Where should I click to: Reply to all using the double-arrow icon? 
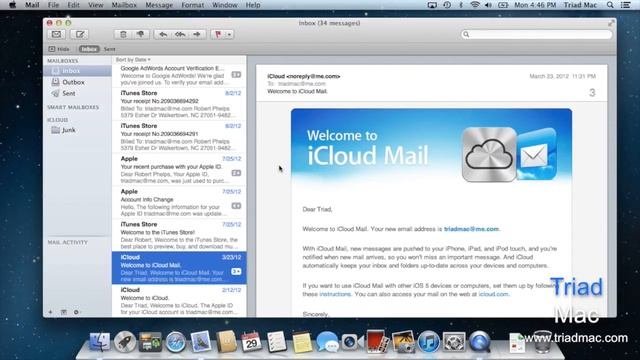coord(180,34)
